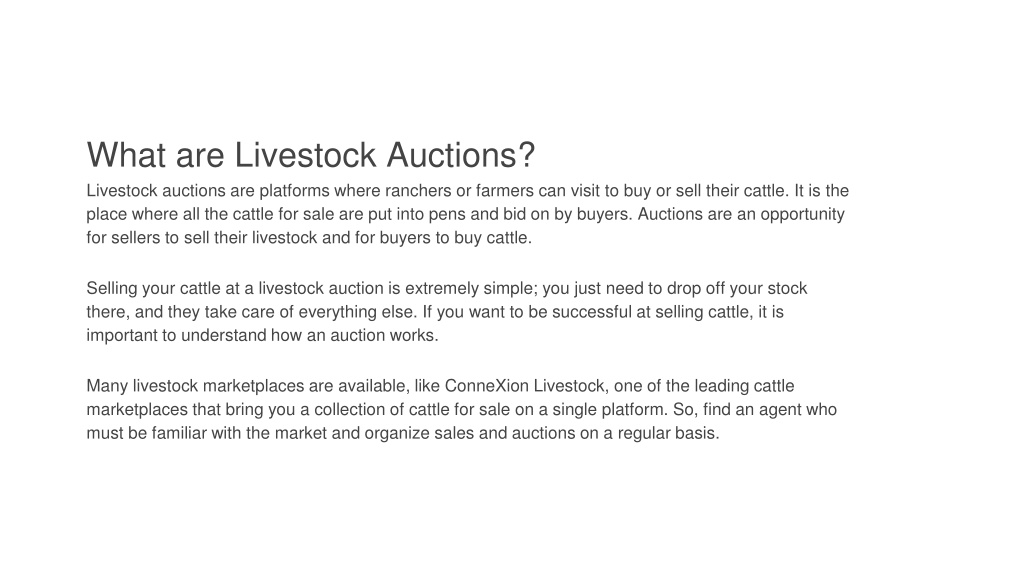Image resolution: width=1024 pixels, height=576 pixels.
Task: Click the heading What are Livestock Auctions?
Action: pos(311,155)
